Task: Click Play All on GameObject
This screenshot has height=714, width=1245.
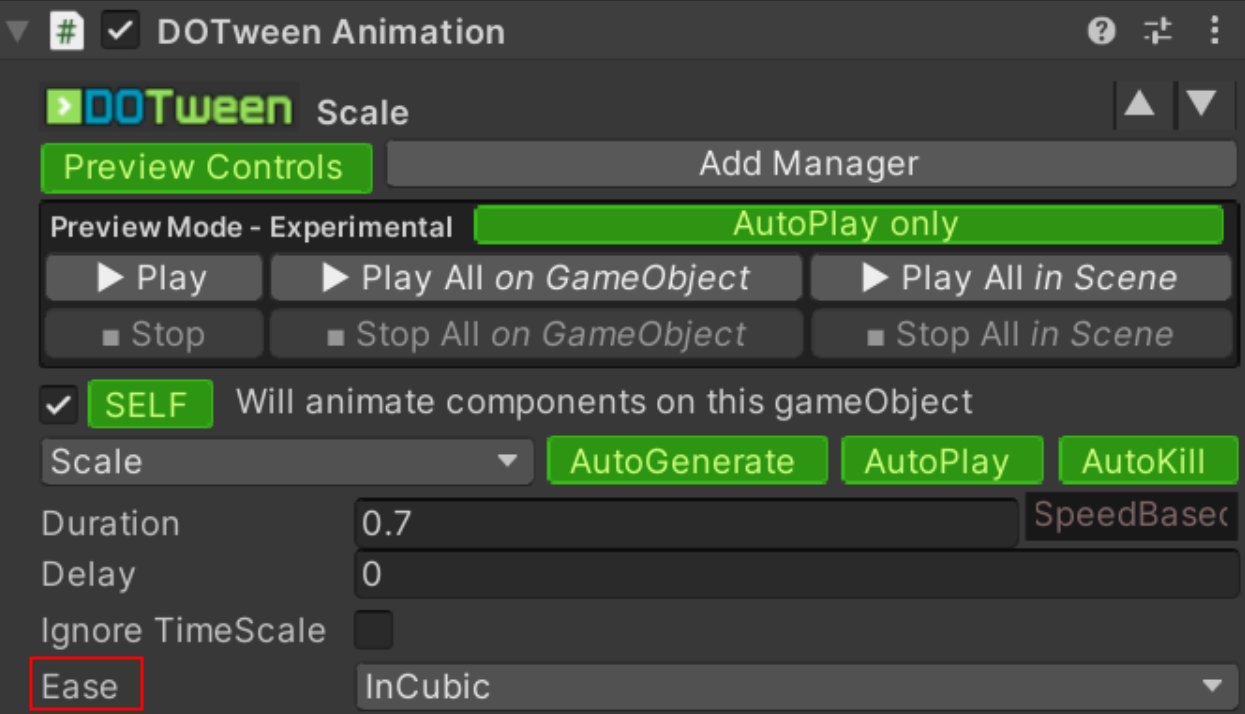Action: coord(536,278)
